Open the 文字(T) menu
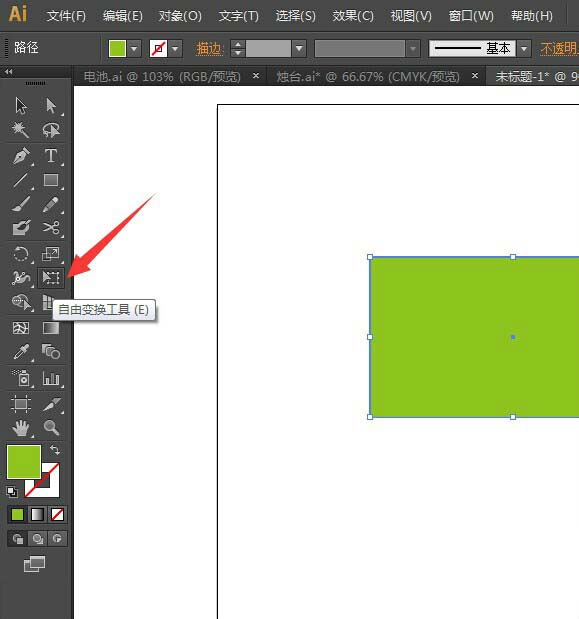This screenshot has width=579, height=619. coord(238,16)
